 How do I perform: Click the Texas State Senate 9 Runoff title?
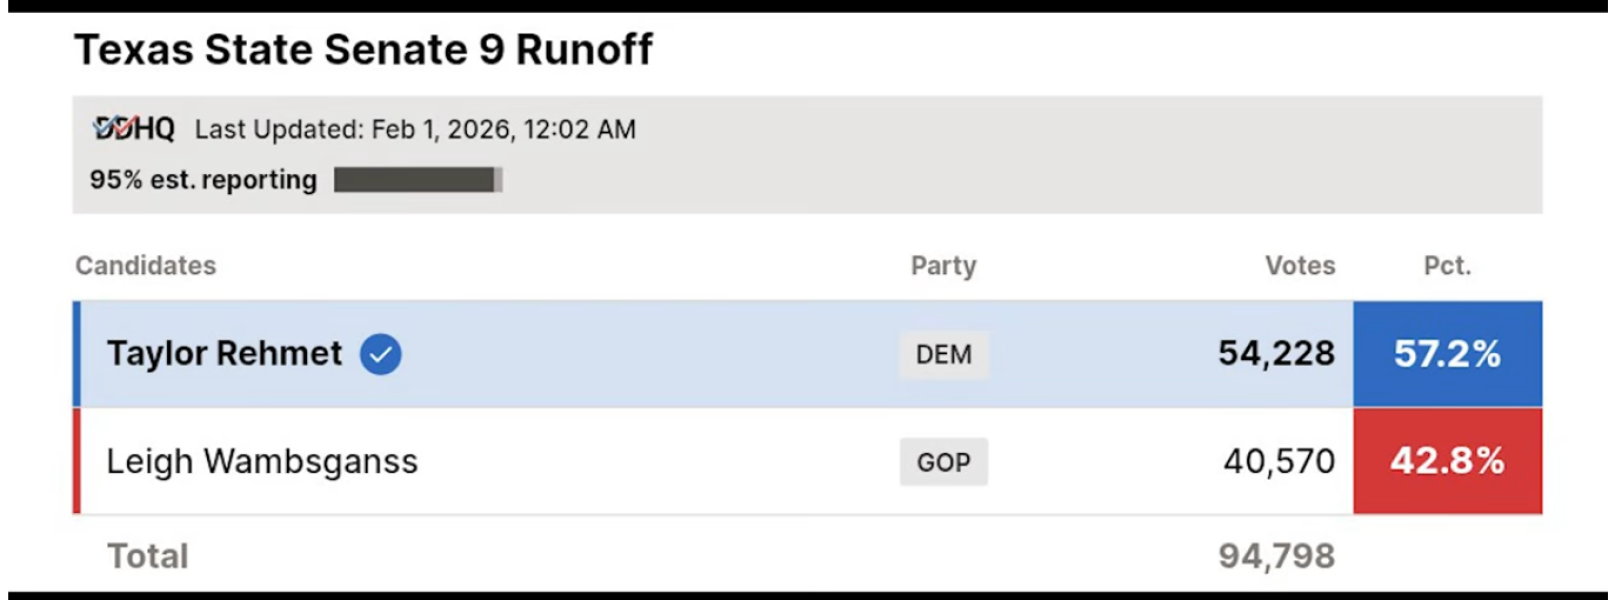(363, 50)
